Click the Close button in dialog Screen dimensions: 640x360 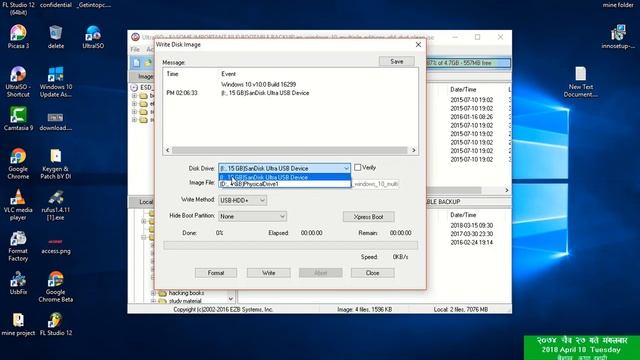click(x=373, y=273)
